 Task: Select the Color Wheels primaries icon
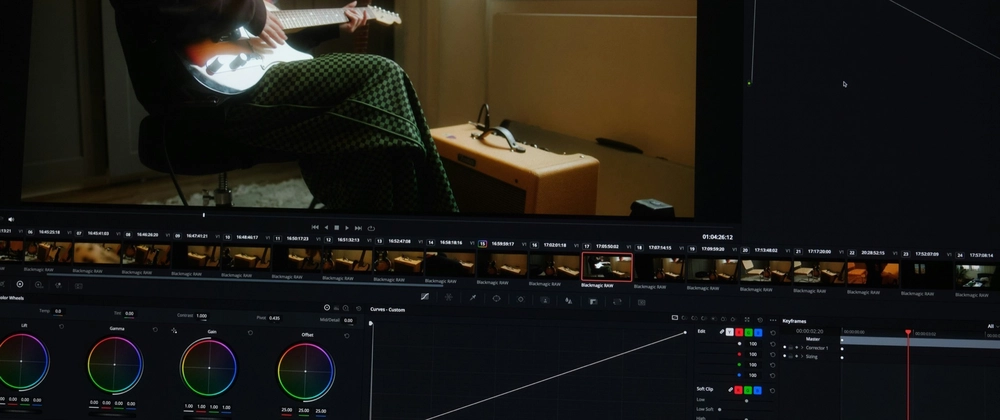pyautogui.click(x=20, y=284)
